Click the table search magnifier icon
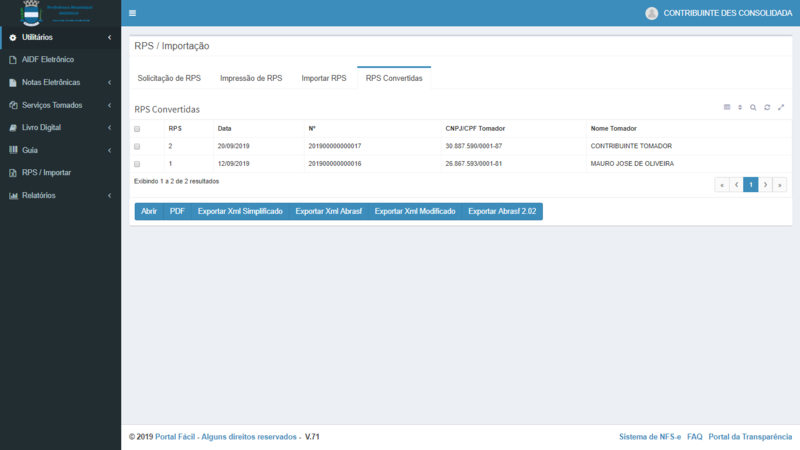 [753, 107]
